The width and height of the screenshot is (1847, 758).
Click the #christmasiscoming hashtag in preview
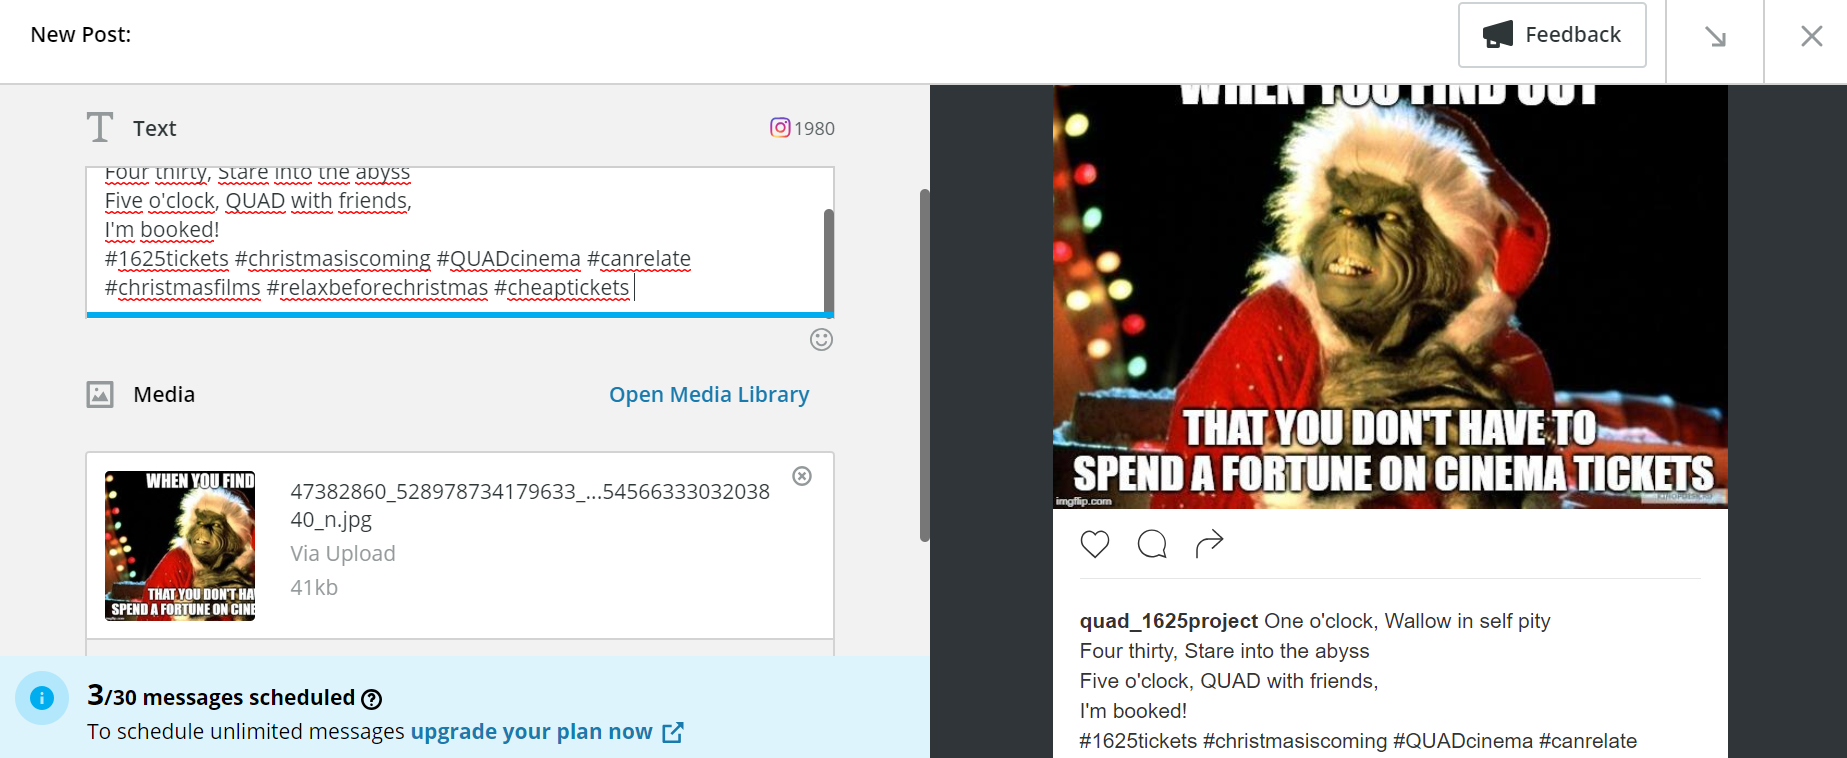click(x=1295, y=741)
